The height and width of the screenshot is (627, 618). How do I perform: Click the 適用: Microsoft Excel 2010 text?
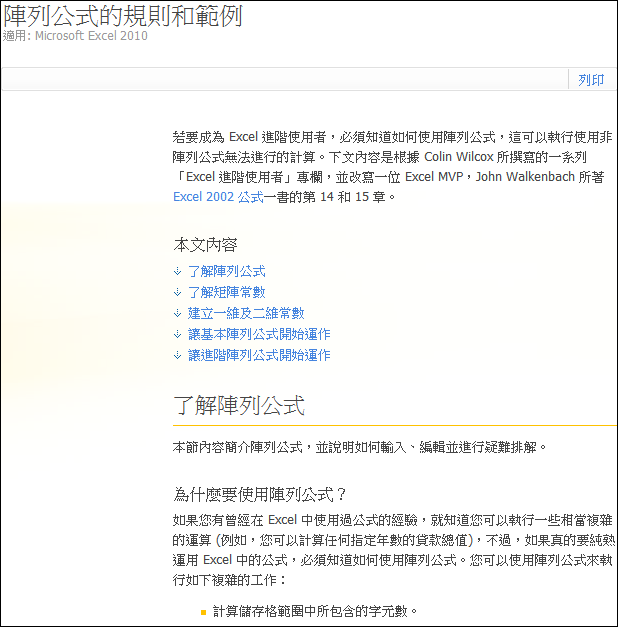[x=75, y=36]
